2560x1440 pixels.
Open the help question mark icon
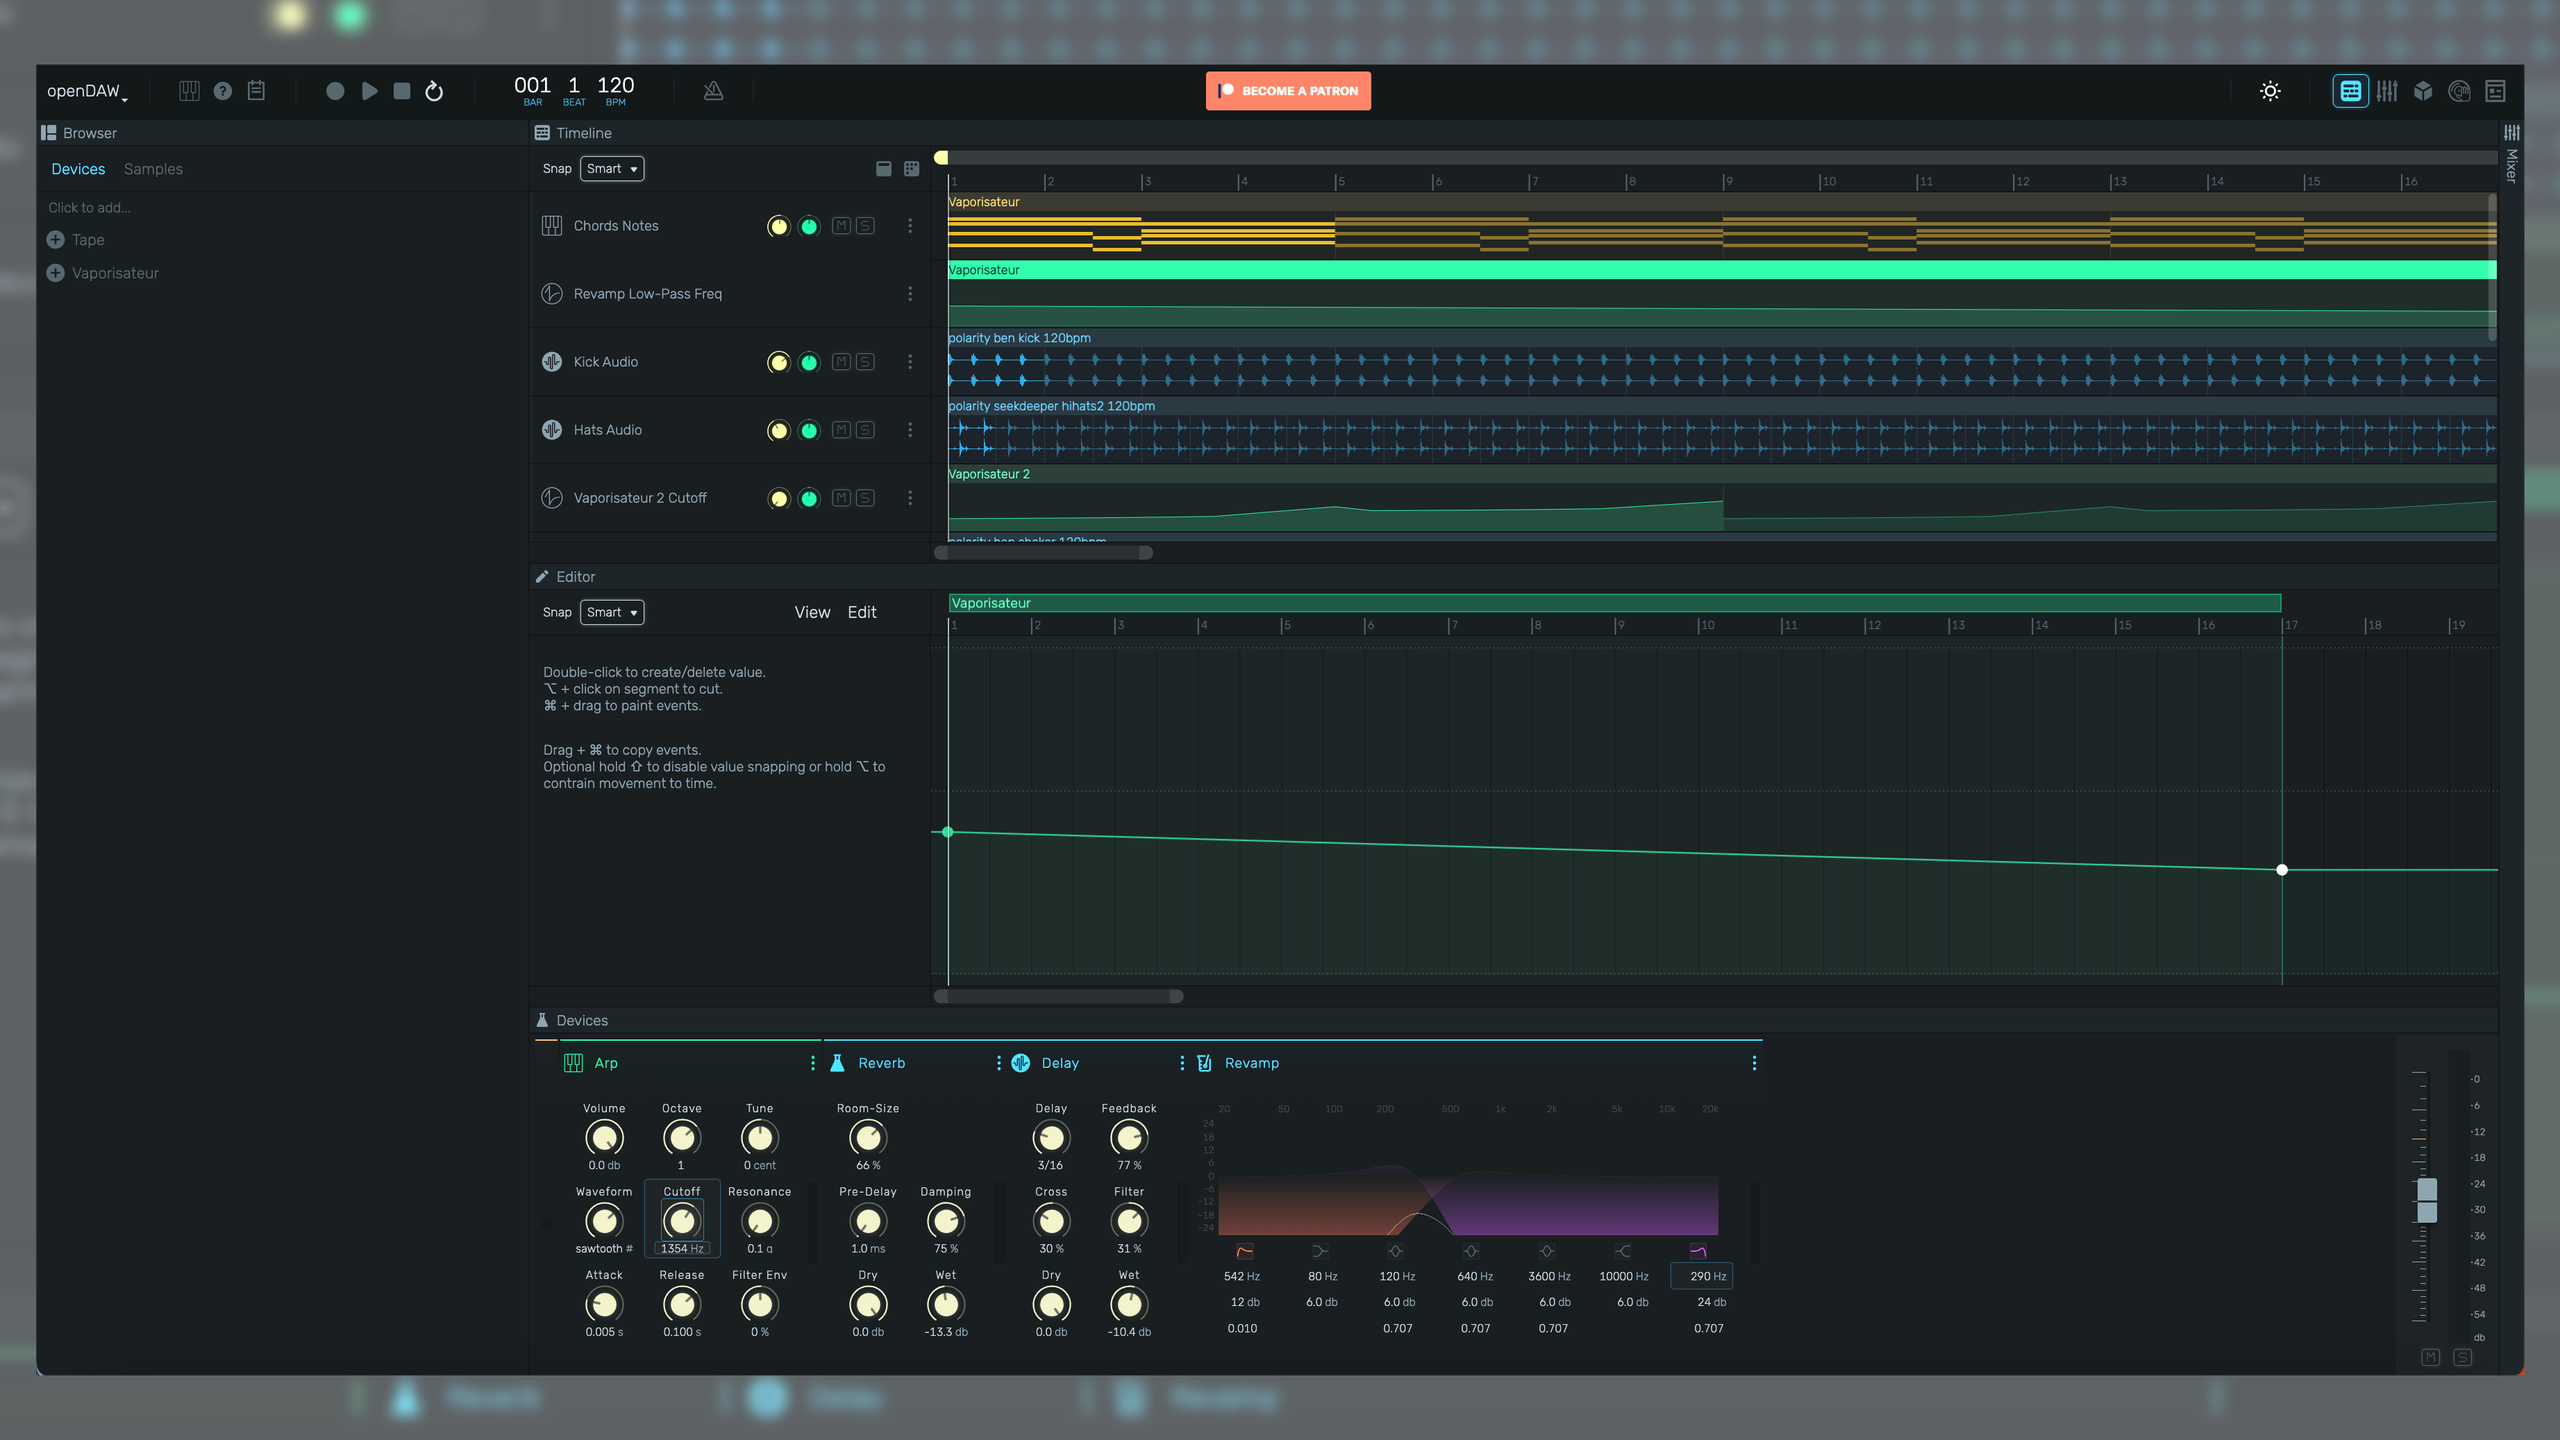pos(223,91)
